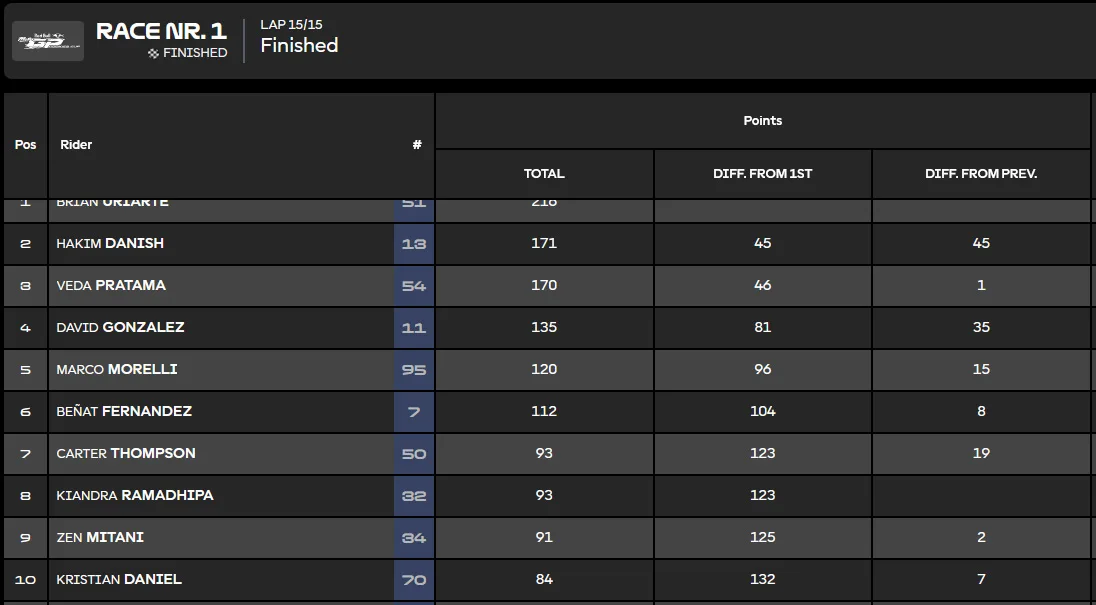Sort by DIFF. FROM 1ST column header
This screenshot has width=1096, height=605.
click(763, 173)
